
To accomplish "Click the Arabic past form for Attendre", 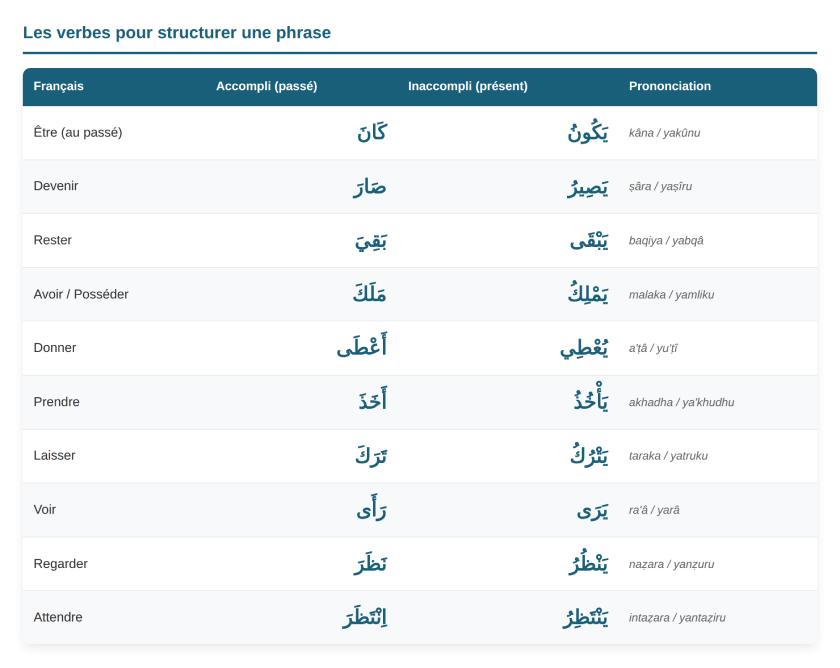I will tap(365, 617).
